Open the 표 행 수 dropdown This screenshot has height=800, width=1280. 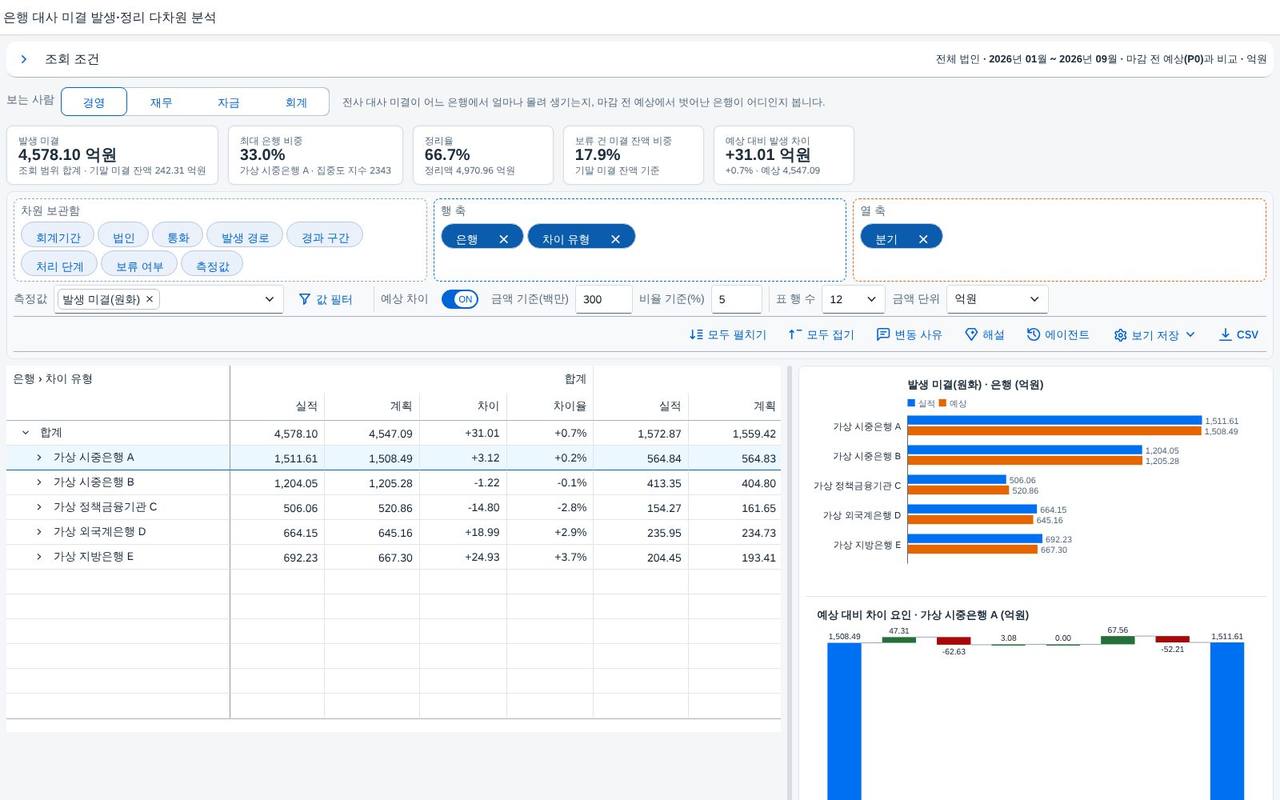[853, 299]
